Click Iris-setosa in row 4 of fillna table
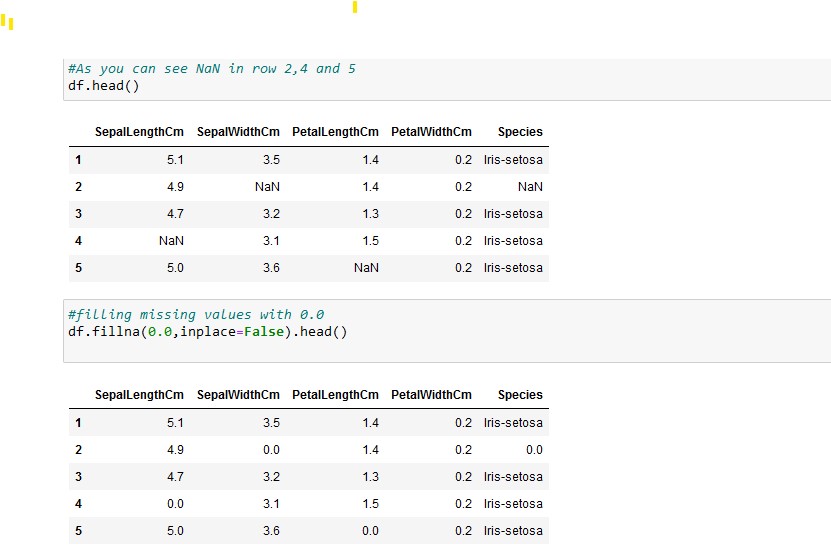 point(513,504)
